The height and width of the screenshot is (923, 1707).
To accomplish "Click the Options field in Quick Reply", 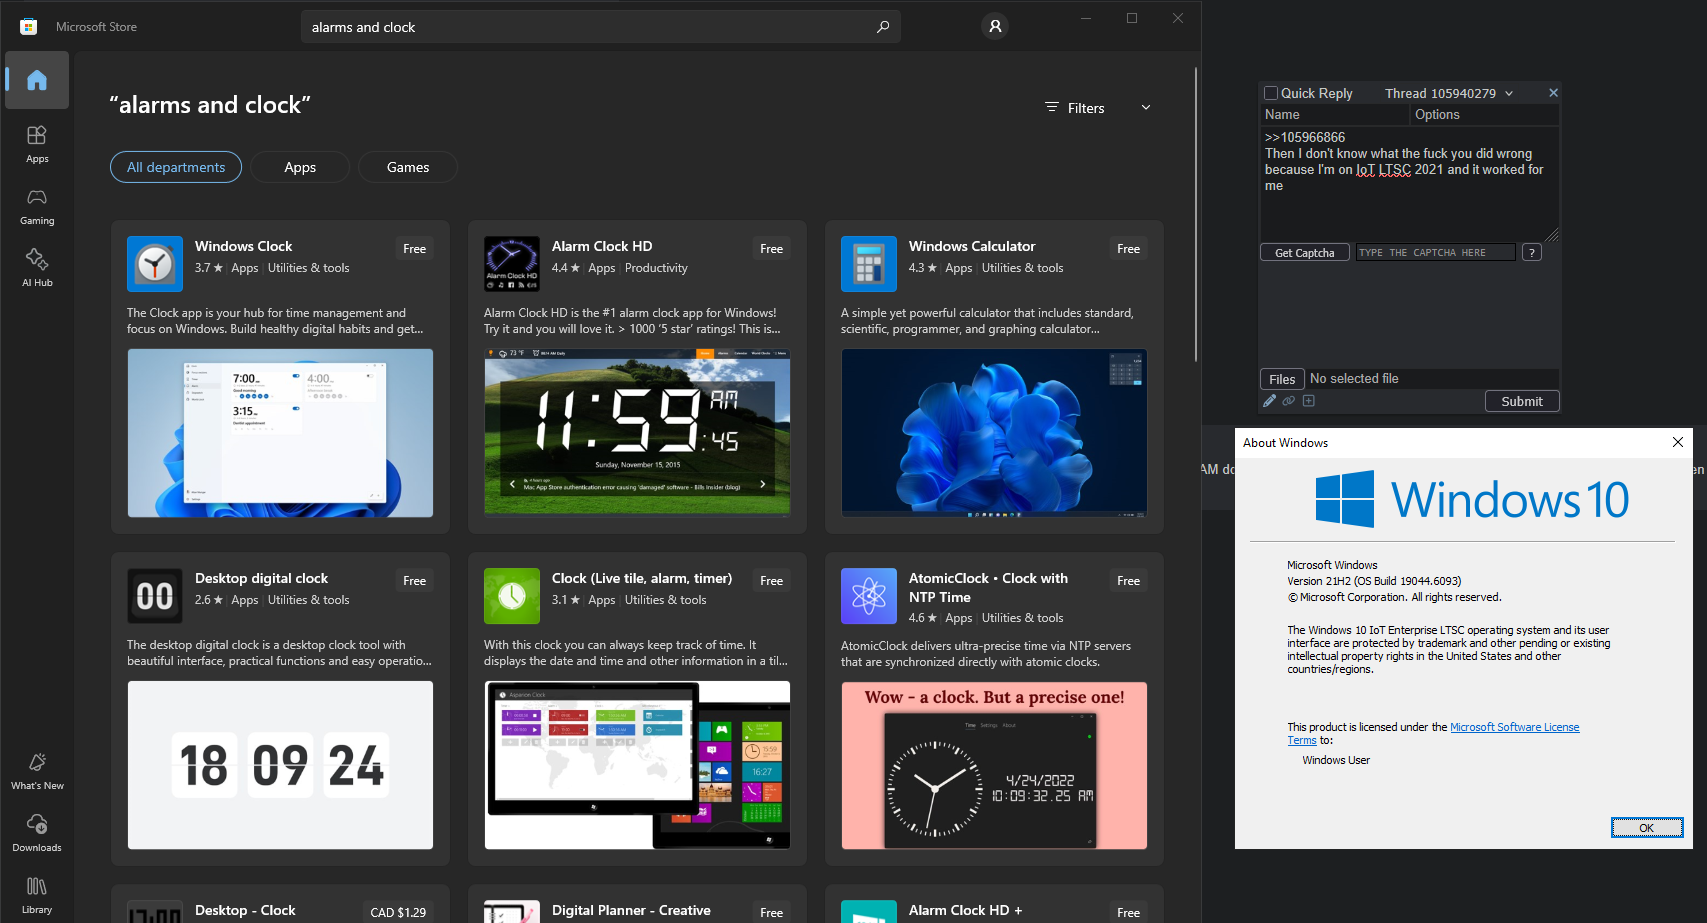I will [1485, 115].
